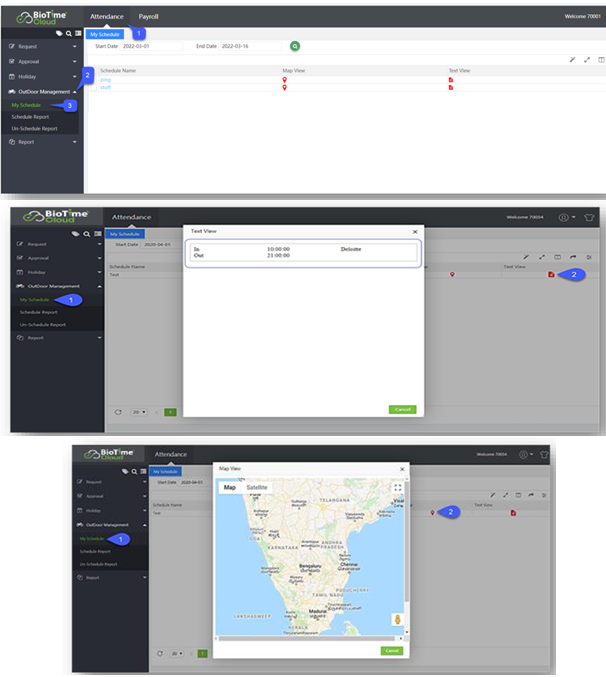Close the Map View dialog with X
The width and height of the screenshot is (606, 677).
tap(403, 468)
